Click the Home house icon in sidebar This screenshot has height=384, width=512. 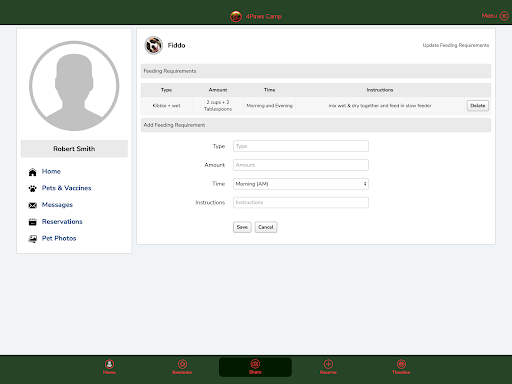tap(32, 172)
